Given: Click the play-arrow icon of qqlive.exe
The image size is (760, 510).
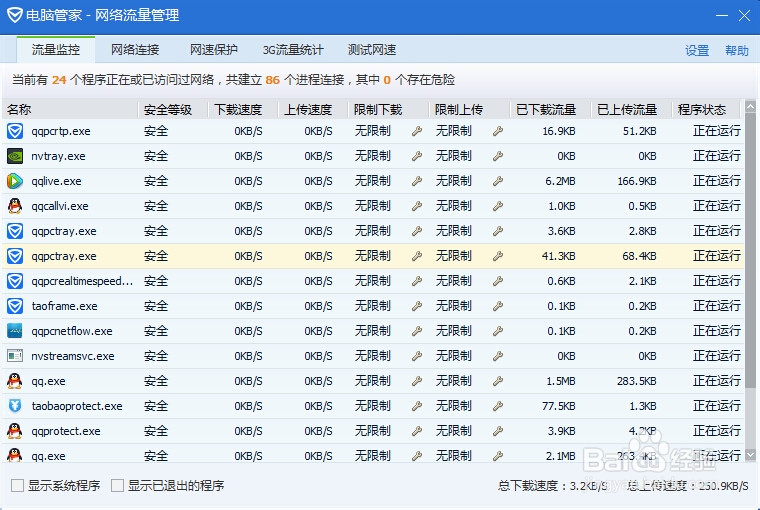Looking at the screenshot, I should tap(15, 181).
